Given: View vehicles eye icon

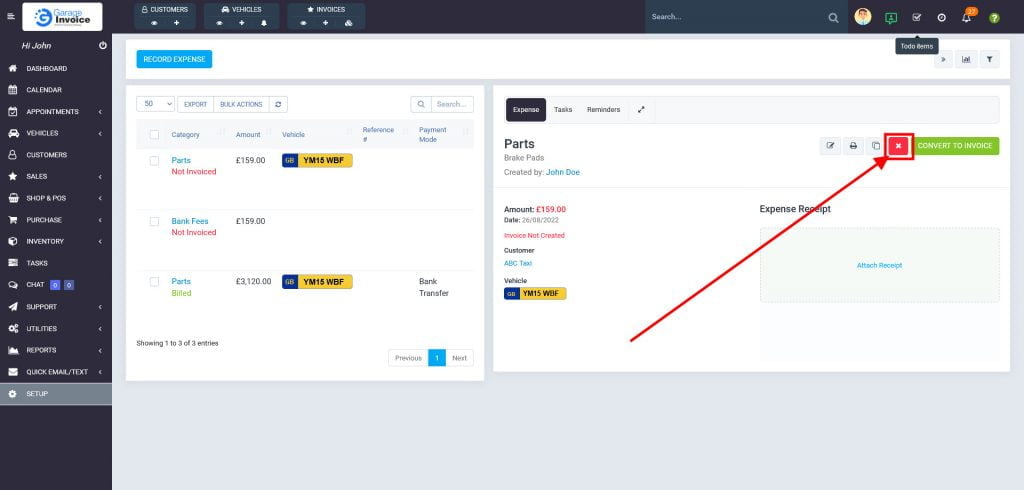Looking at the screenshot, I should 219,23.
